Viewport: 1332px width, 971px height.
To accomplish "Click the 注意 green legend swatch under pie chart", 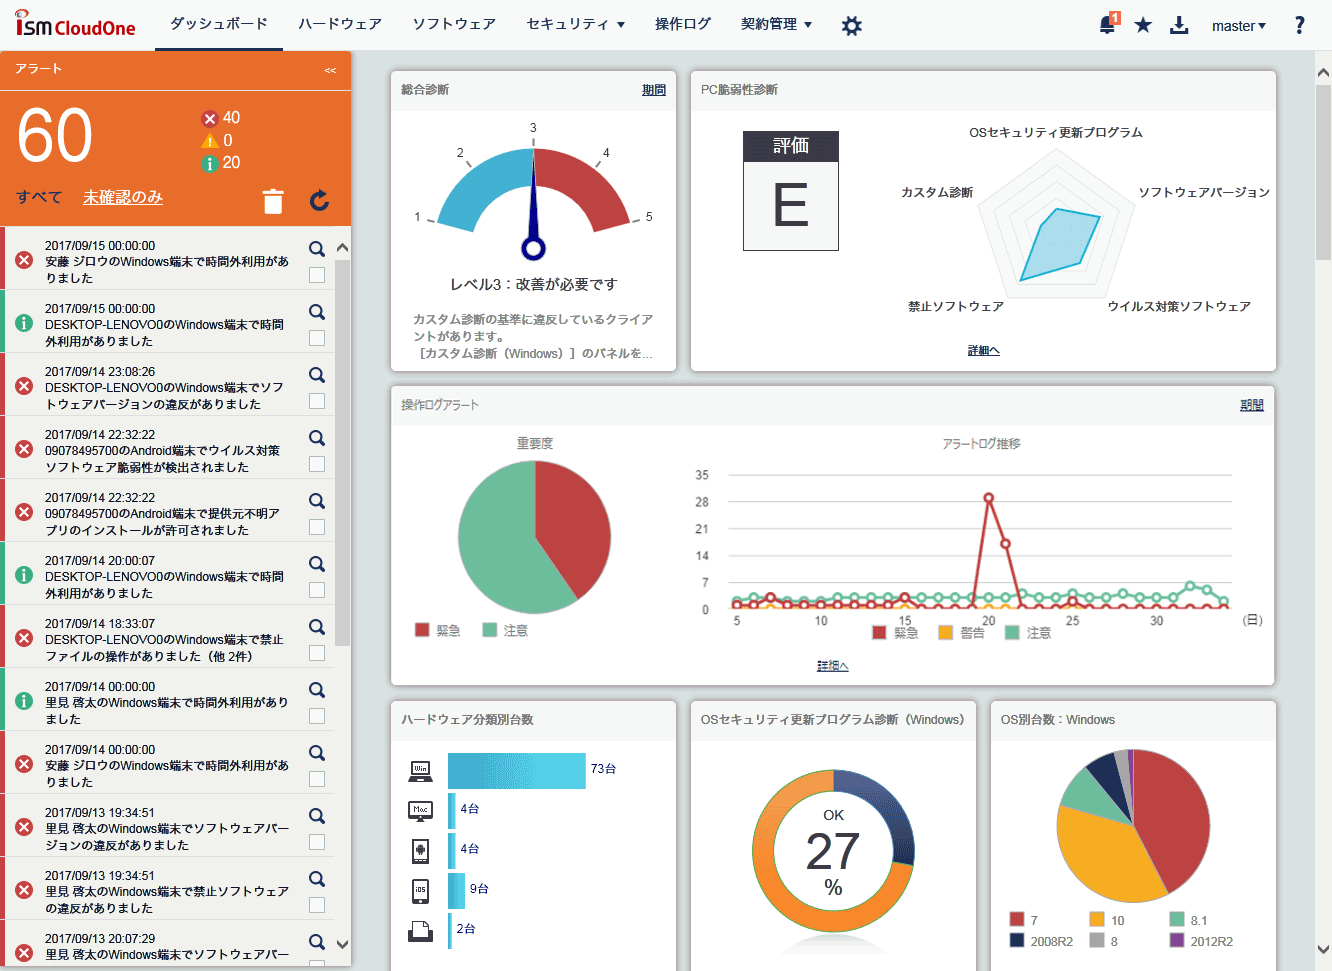I will tap(490, 630).
